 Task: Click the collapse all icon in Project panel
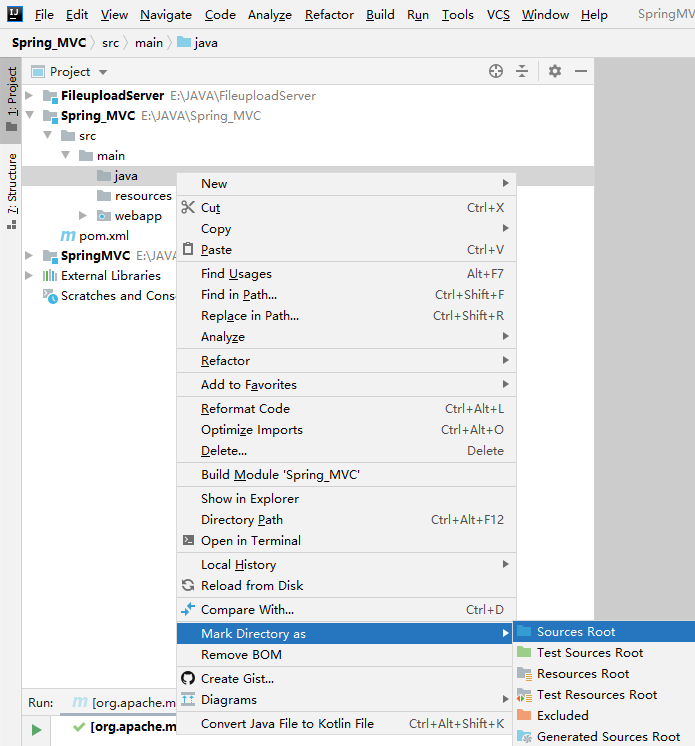[522, 71]
